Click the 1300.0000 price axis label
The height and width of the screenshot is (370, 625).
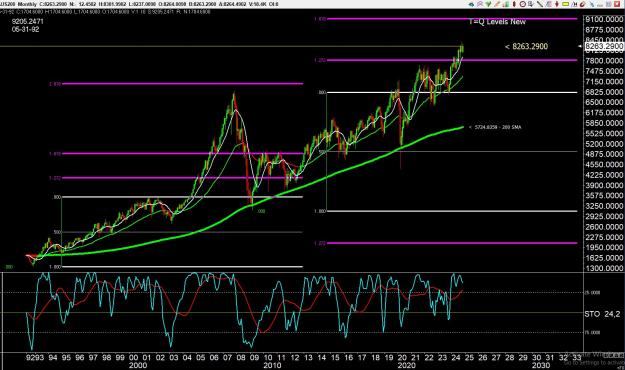[x=604, y=268]
